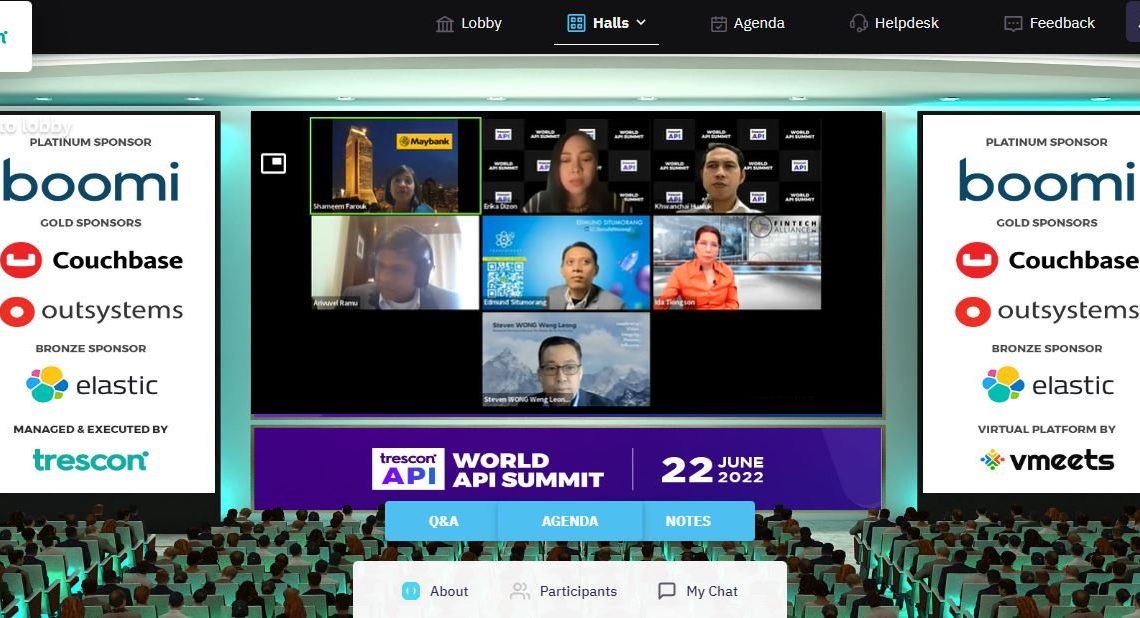Open the Helpdesk menu item

tap(894, 23)
